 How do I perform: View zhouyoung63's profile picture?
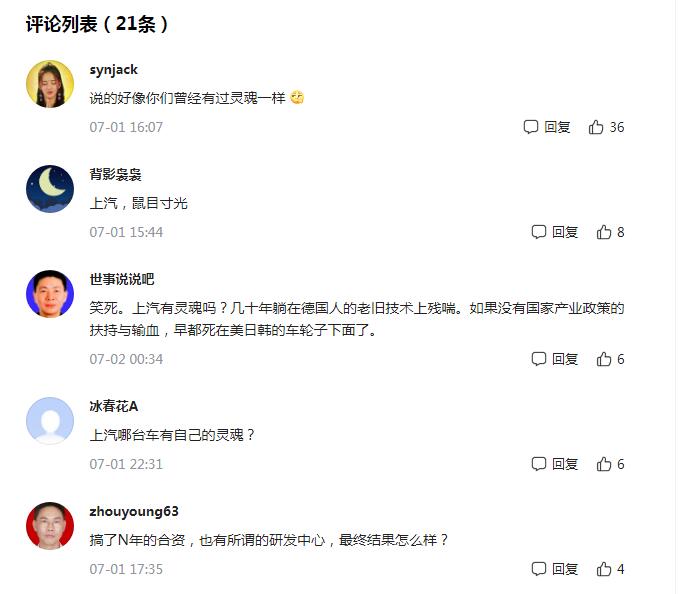[50, 526]
